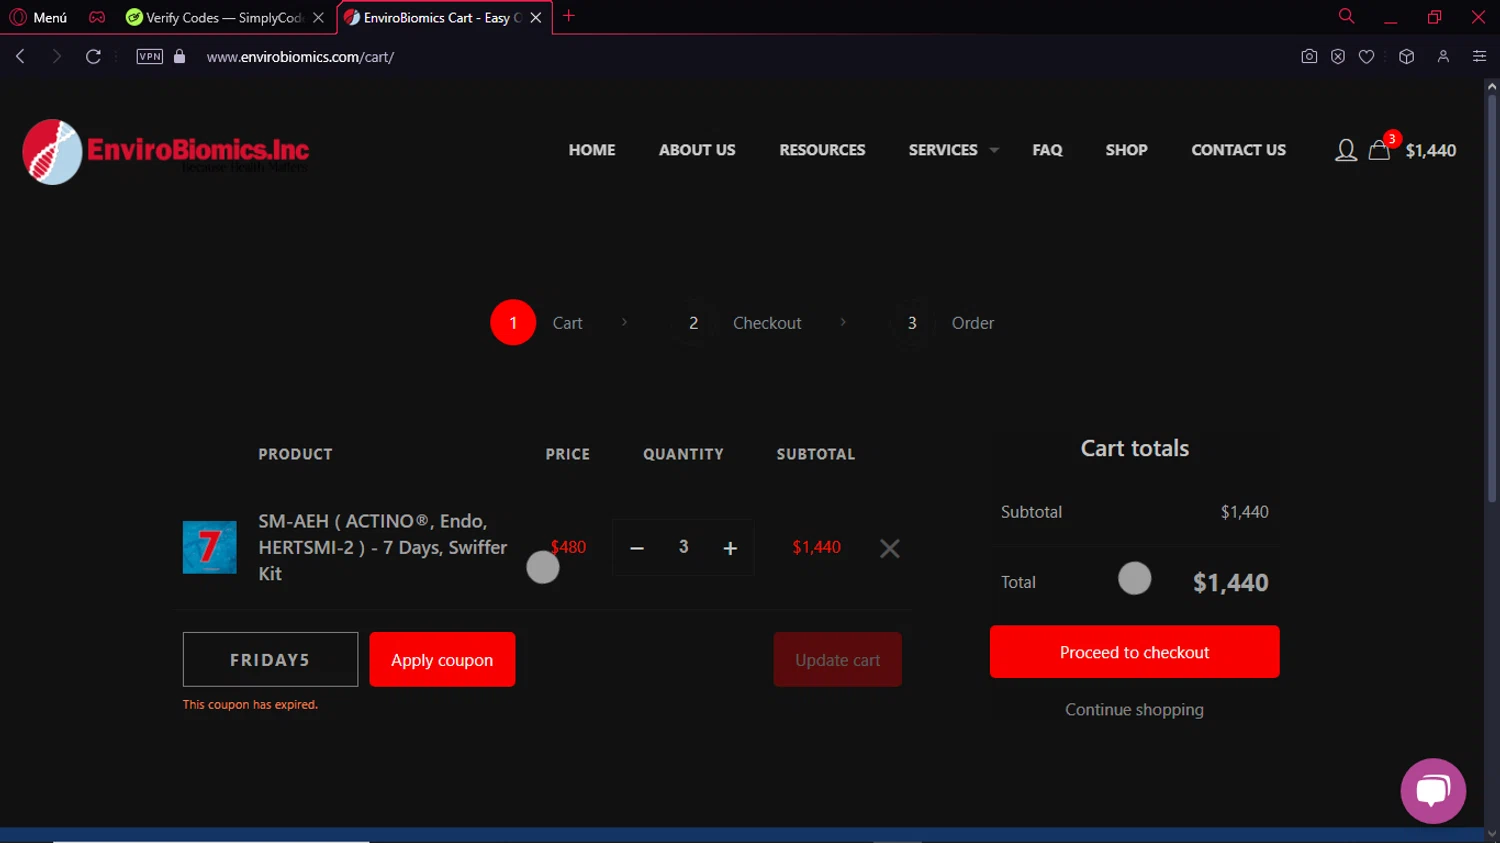This screenshot has width=1500, height=843.
Task: Close the EnviroBiomics Cart tab
Action: (536, 17)
